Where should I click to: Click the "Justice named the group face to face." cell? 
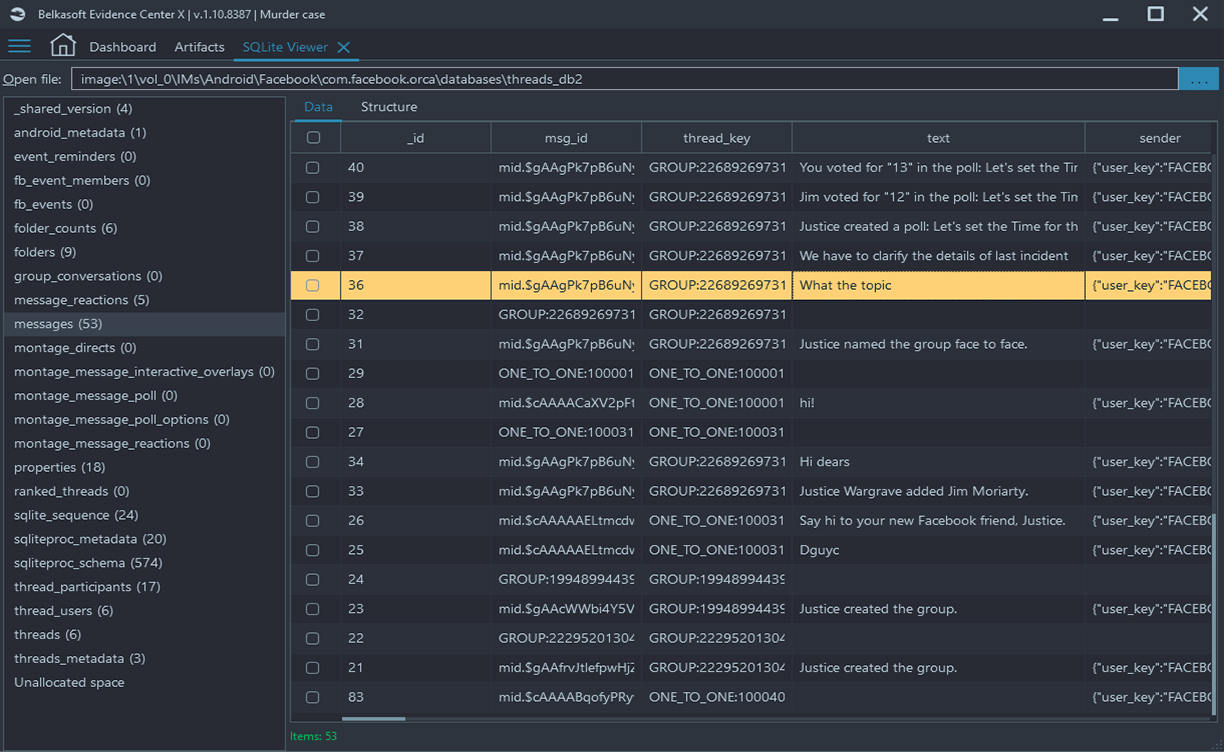click(x=938, y=344)
